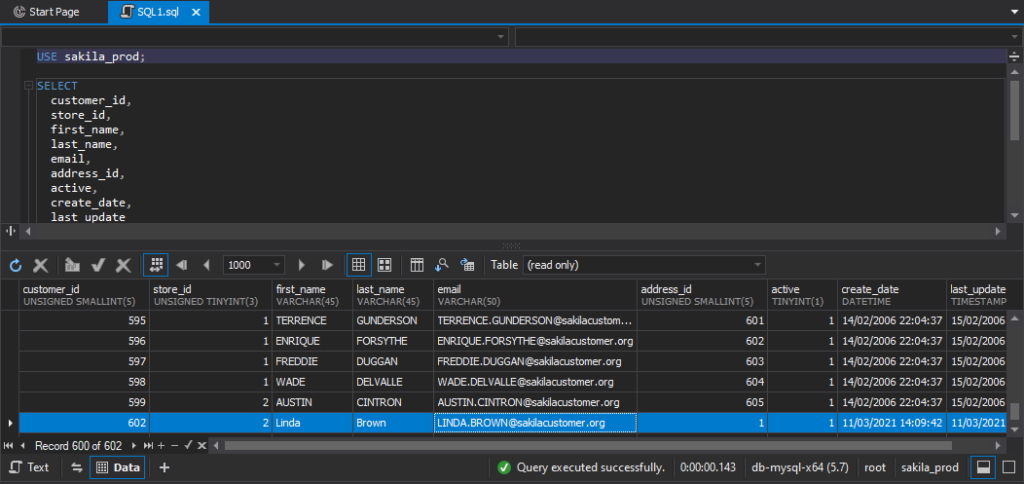Viewport: 1024px width, 484px height.
Task: Click the Cancel query icon beside Refresh
Action: pyautogui.click(x=41, y=265)
